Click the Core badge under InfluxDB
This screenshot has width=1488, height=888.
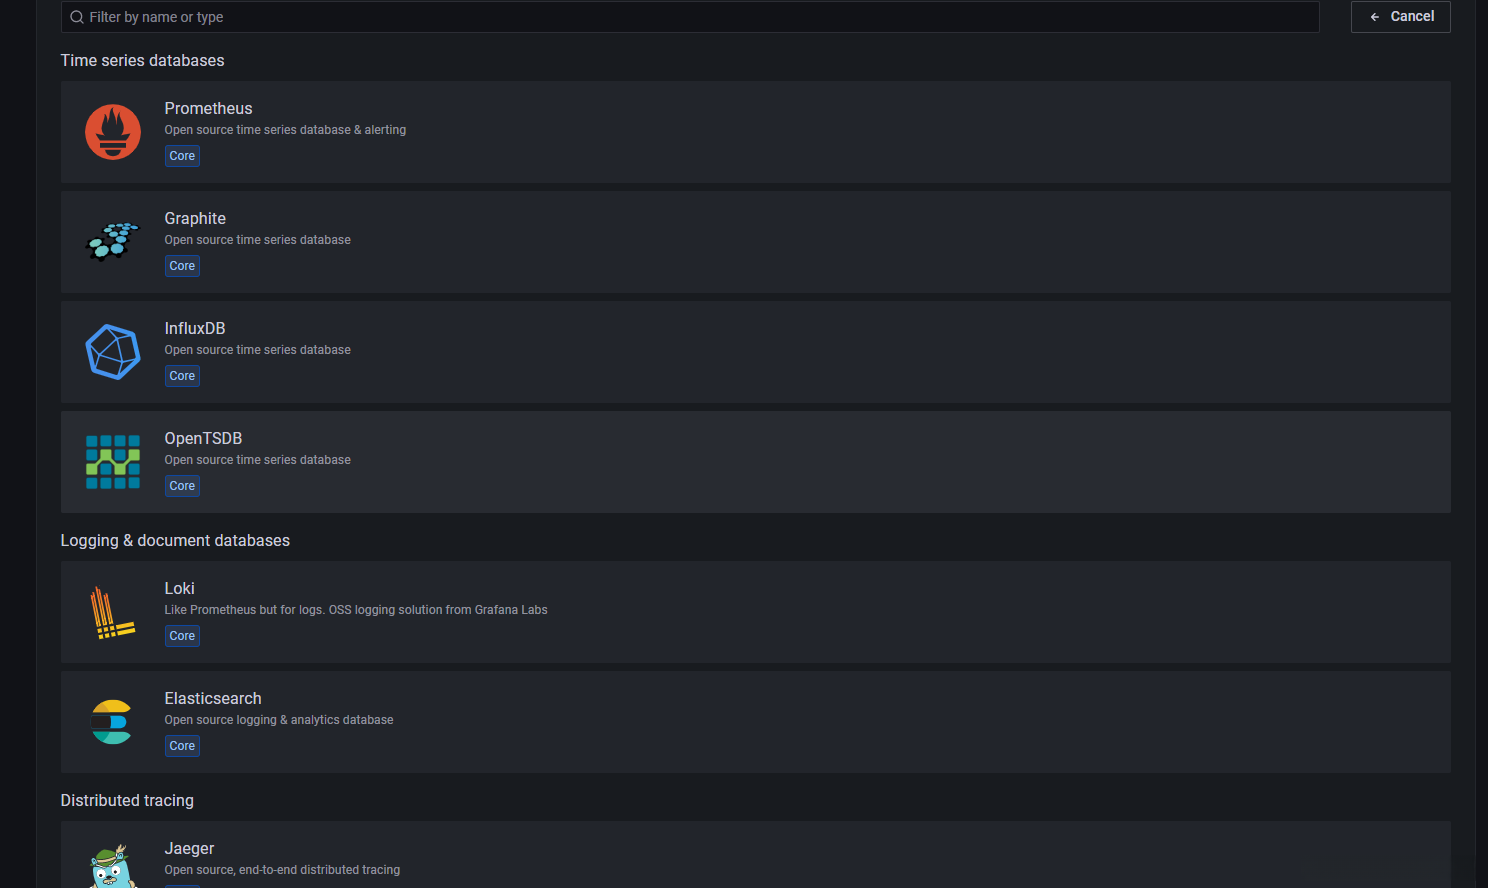[182, 376]
